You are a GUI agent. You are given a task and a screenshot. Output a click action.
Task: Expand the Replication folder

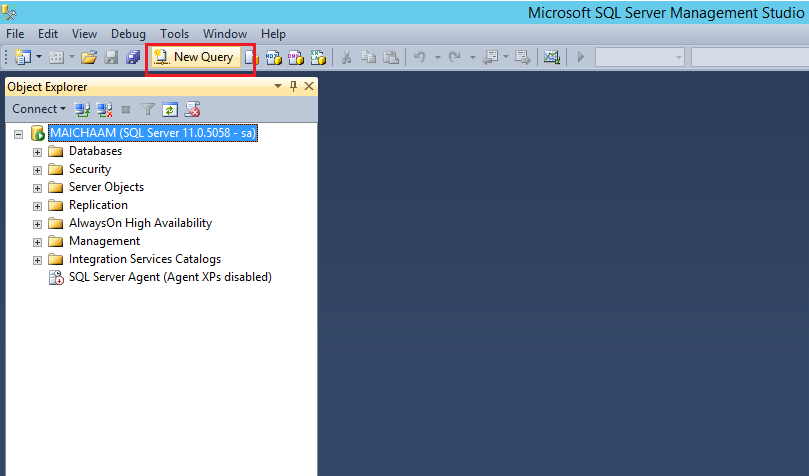click(37, 206)
